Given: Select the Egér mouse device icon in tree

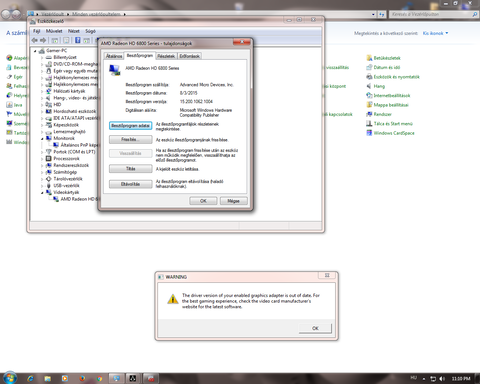Looking at the screenshot, I should tap(49, 71).
